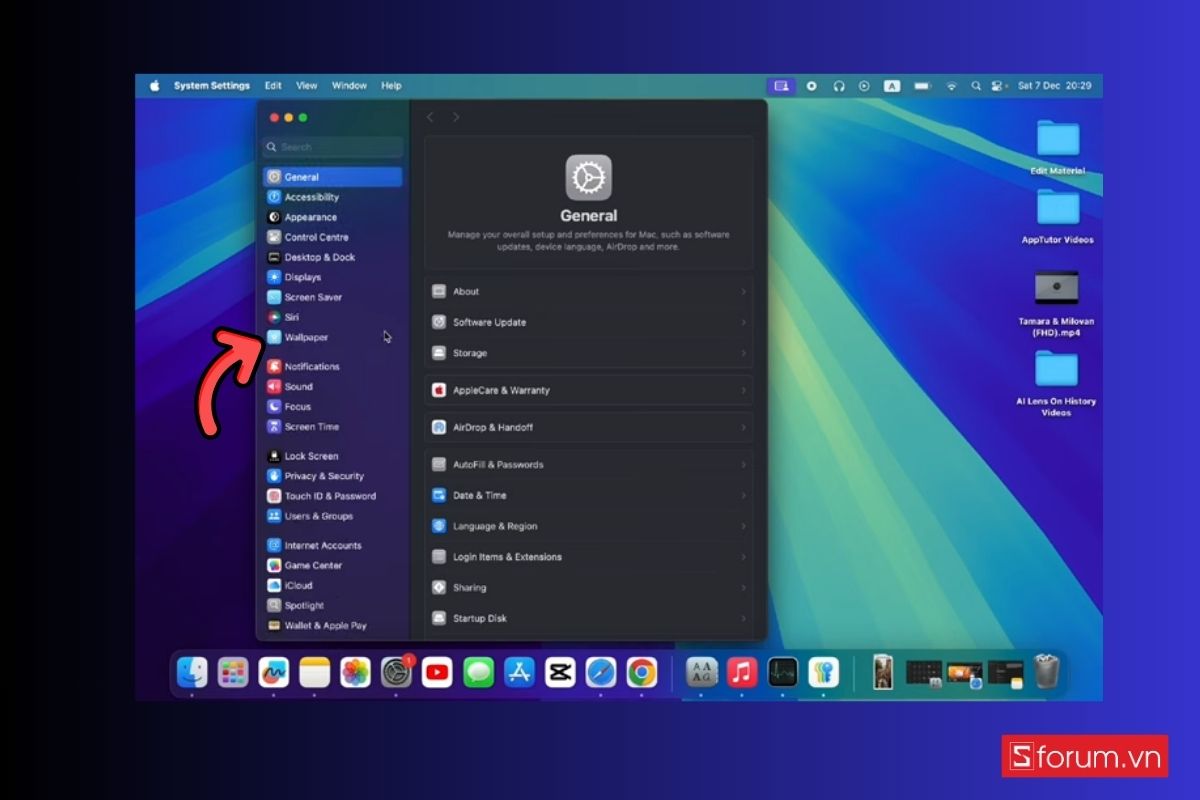Image resolution: width=1200 pixels, height=800 pixels.
Task: Select General in the settings sidebar
Action: [x=332, y=177]
